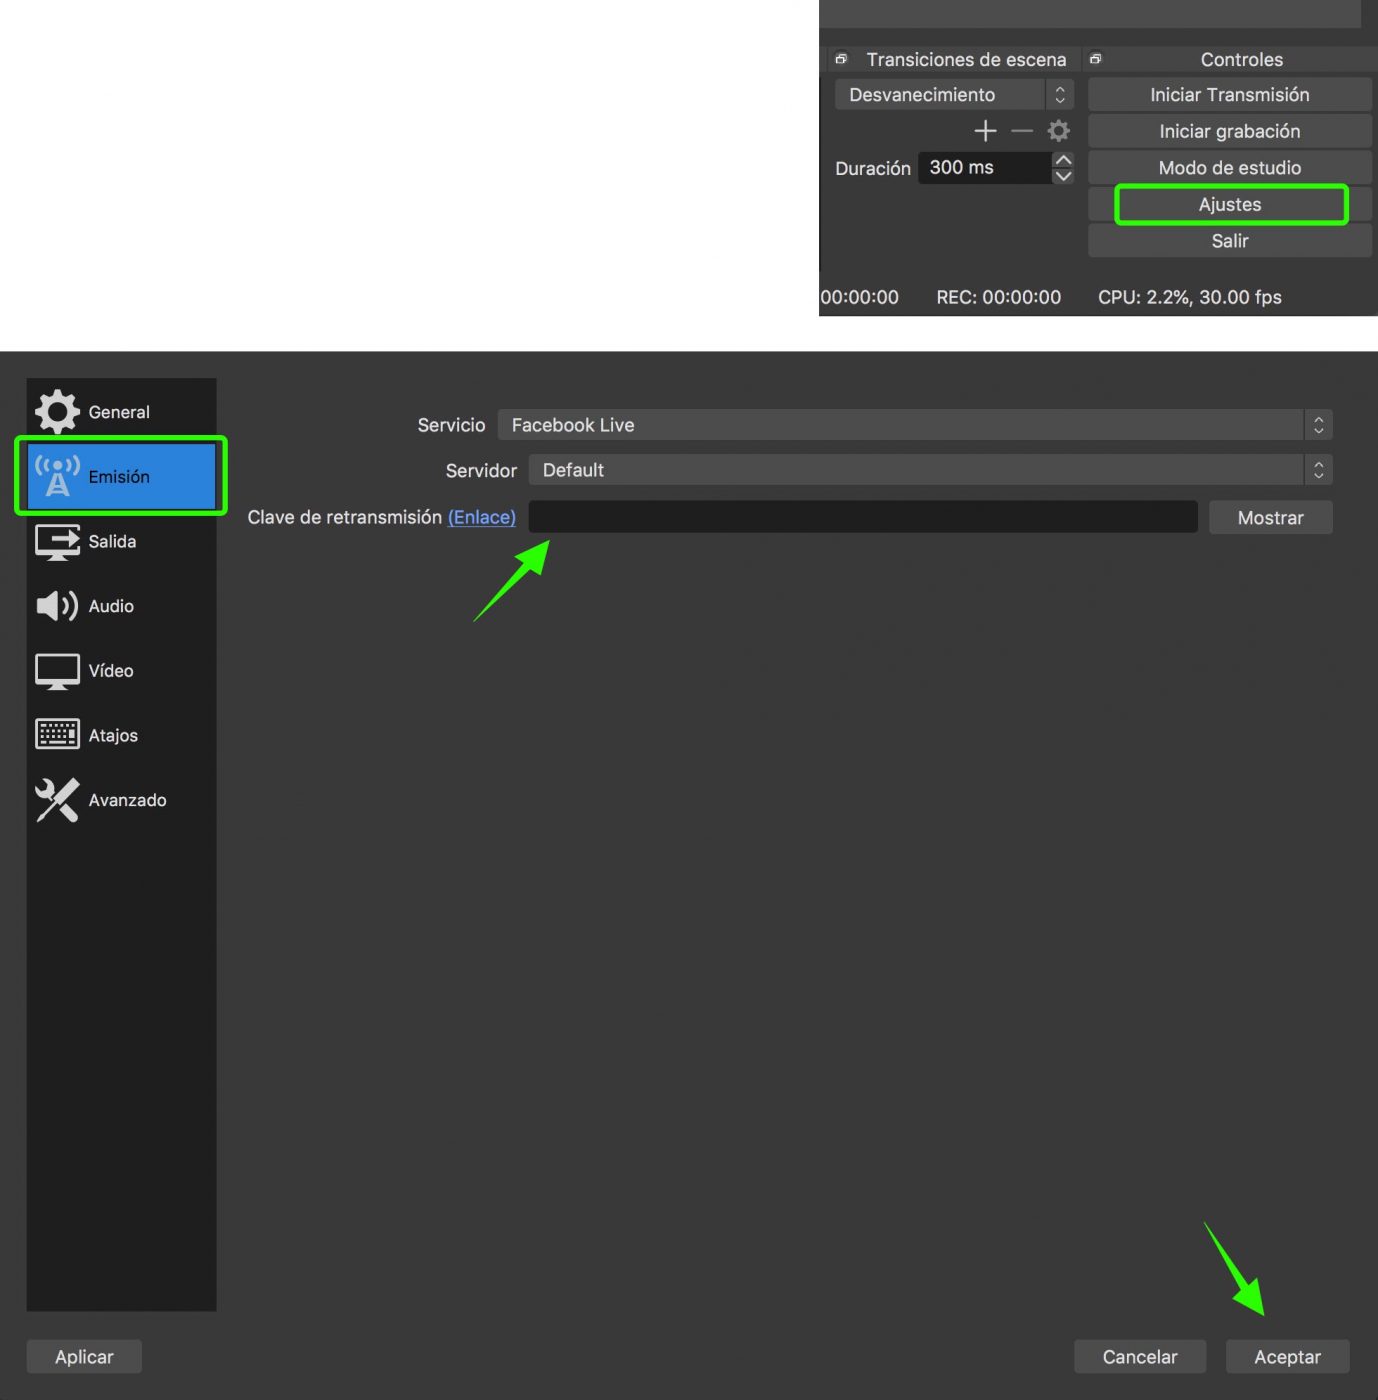
Task: Add a scene transition with plus icon
Action: point(985,131)
